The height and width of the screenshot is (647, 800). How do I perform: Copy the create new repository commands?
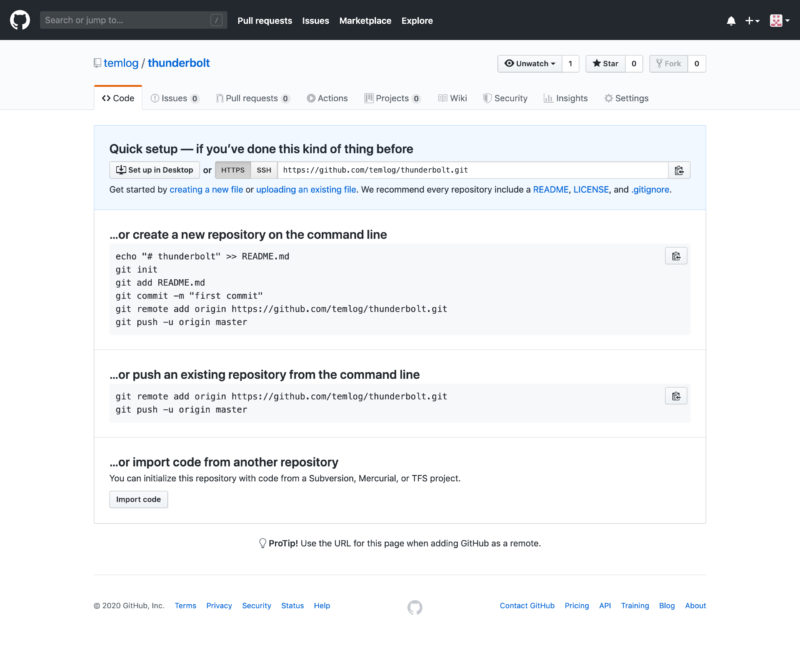[x=676, y=256]
